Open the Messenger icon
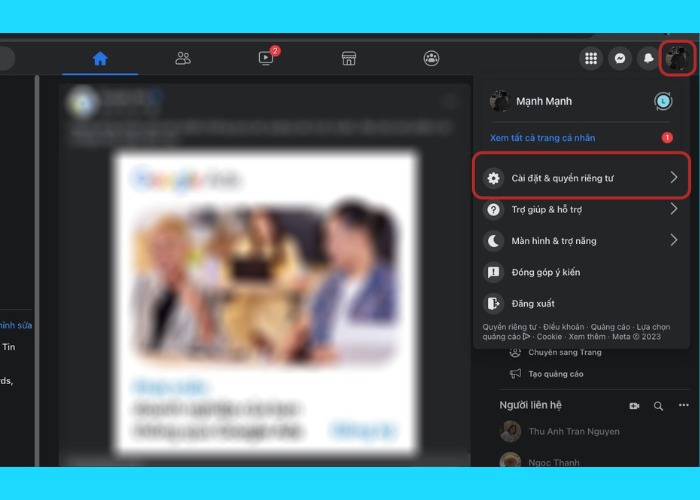 [620, 58]
